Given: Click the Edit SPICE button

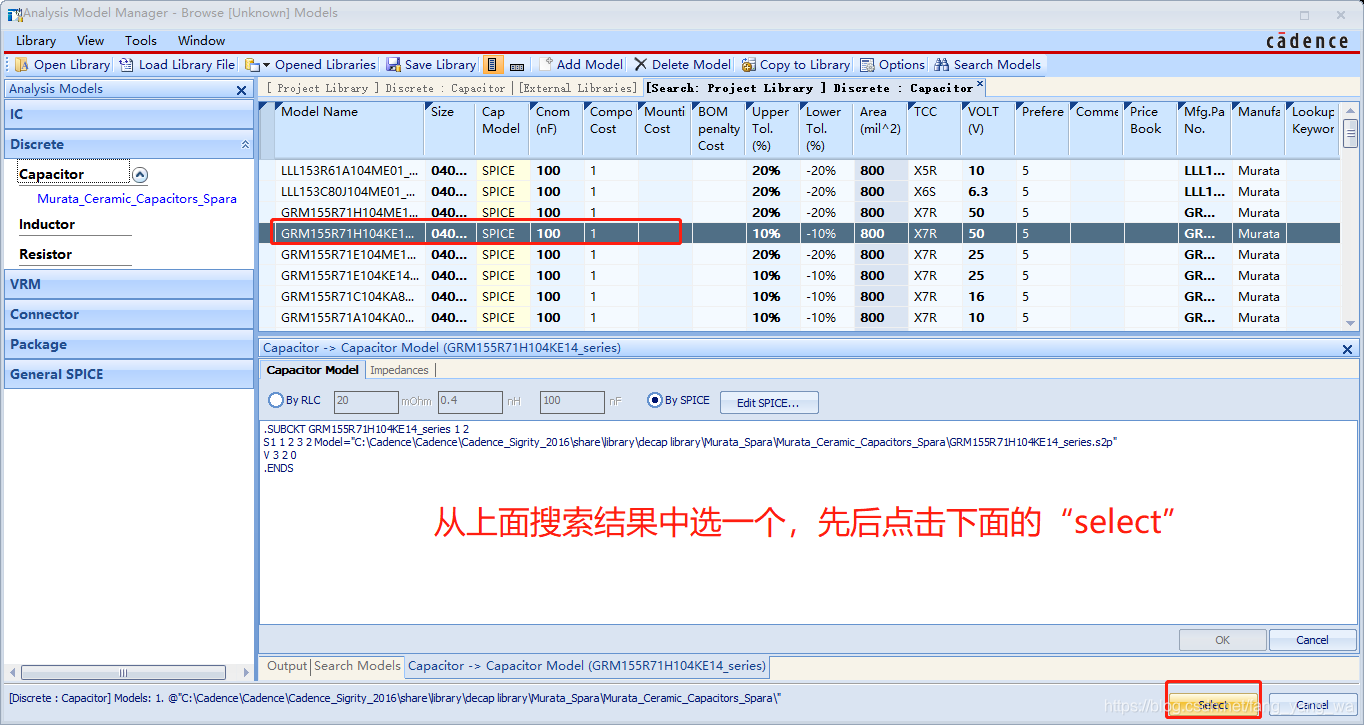Looking at the screenshot, I should tap(768, 402).
